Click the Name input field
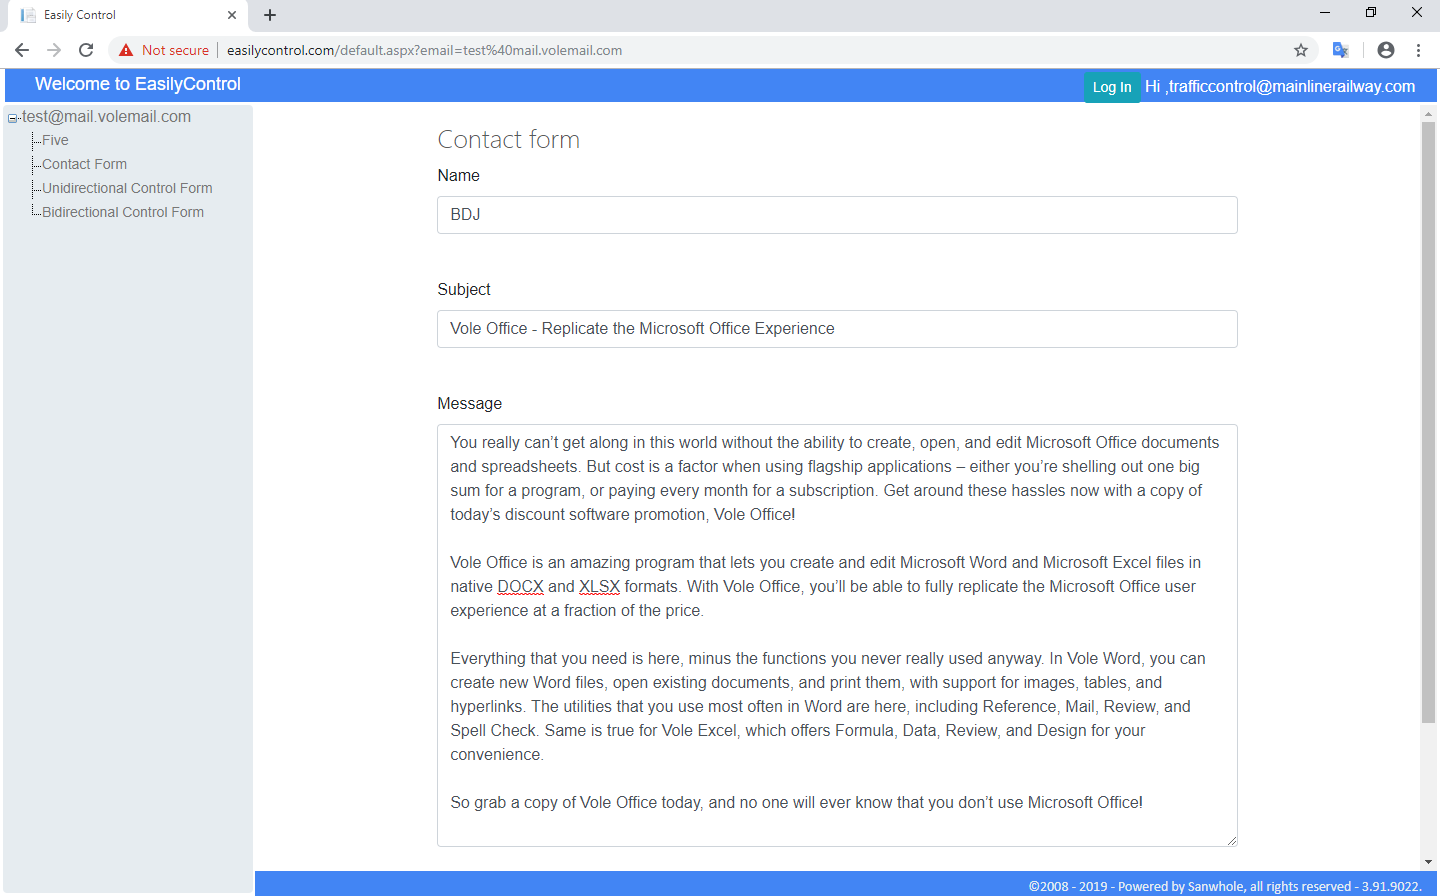Viewport: 1440px width, 896px height. pos(837,215)
